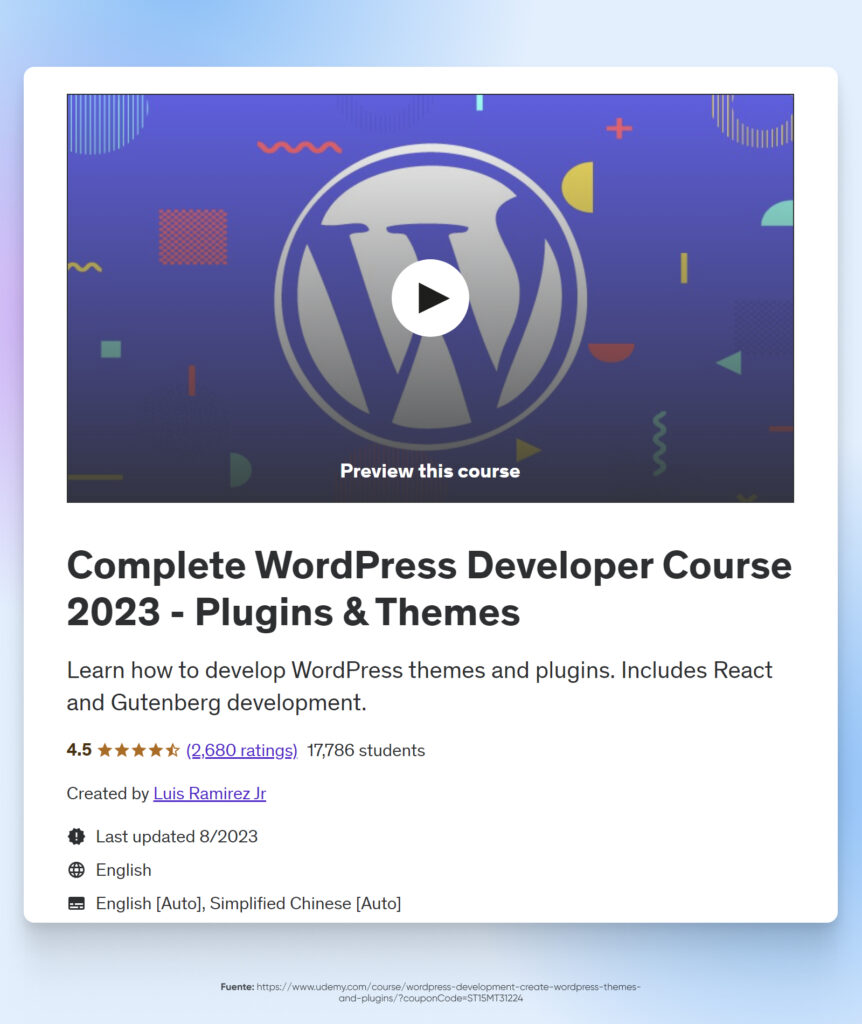Image resolution: width=862 pixels, height=1024 pixels.
Task: Play the course preview video
Action: tap(430, 298)
